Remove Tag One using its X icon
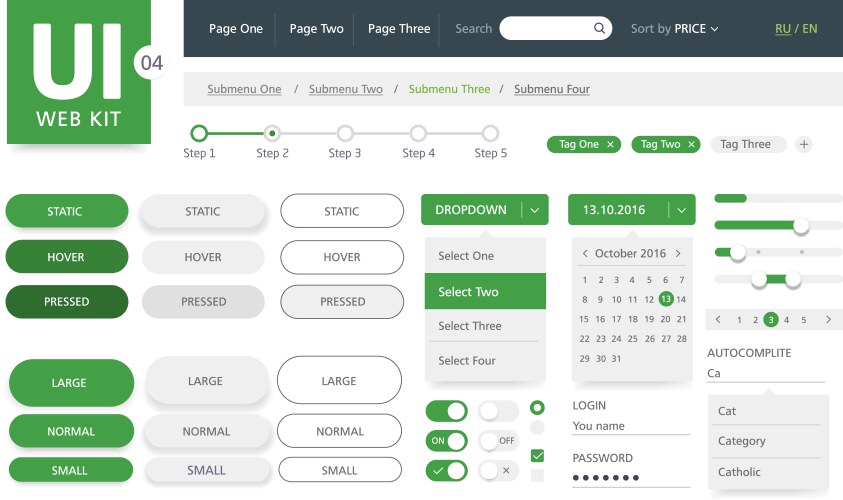 tap(610, 144)
